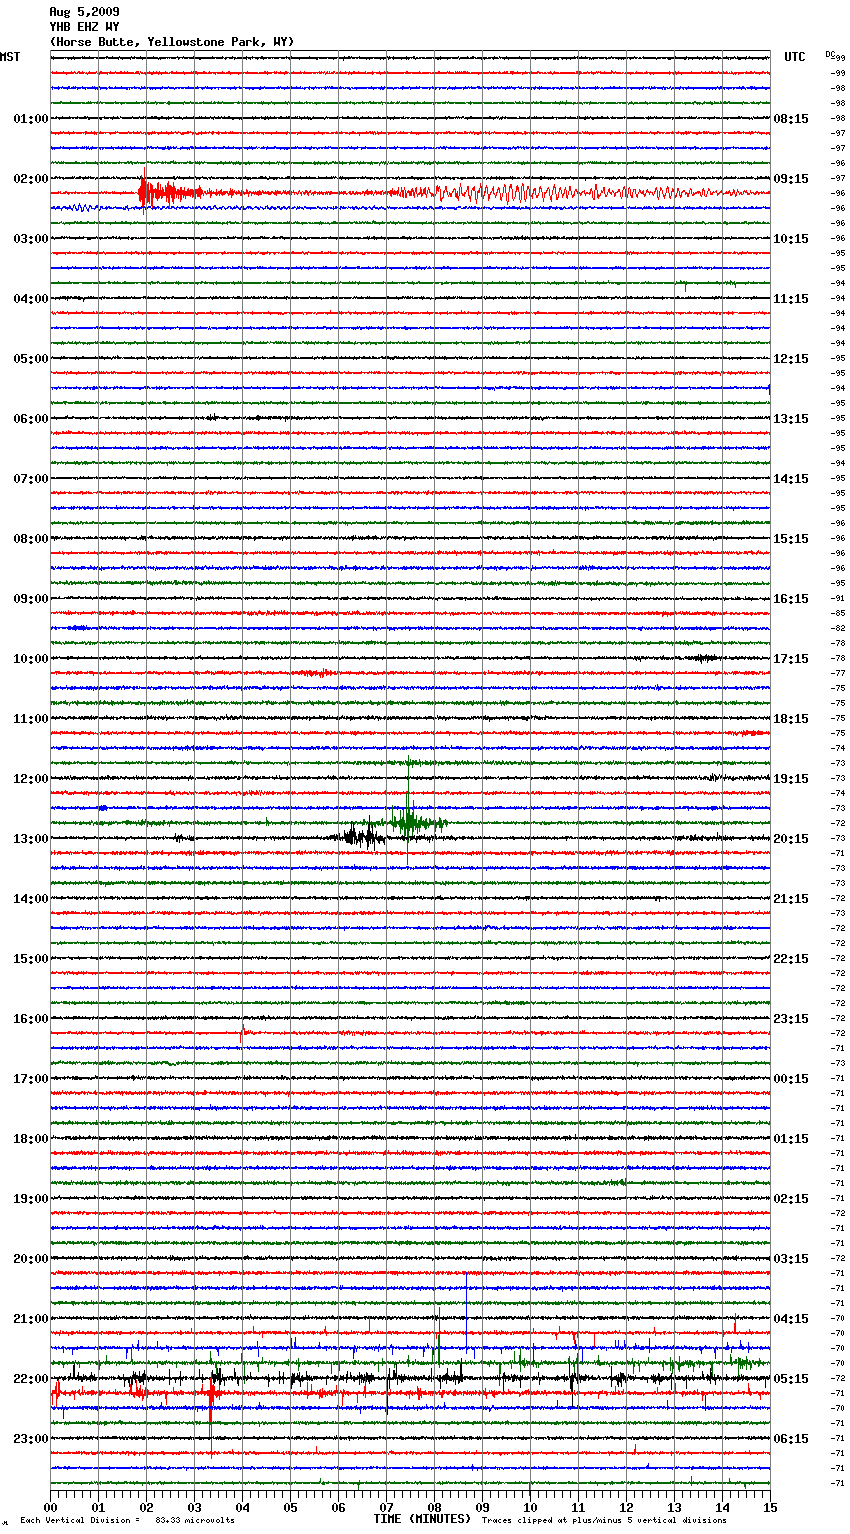Click the 09:15 UTC time label
This screenshot has width=850, height=1534.
click(791, 179)
